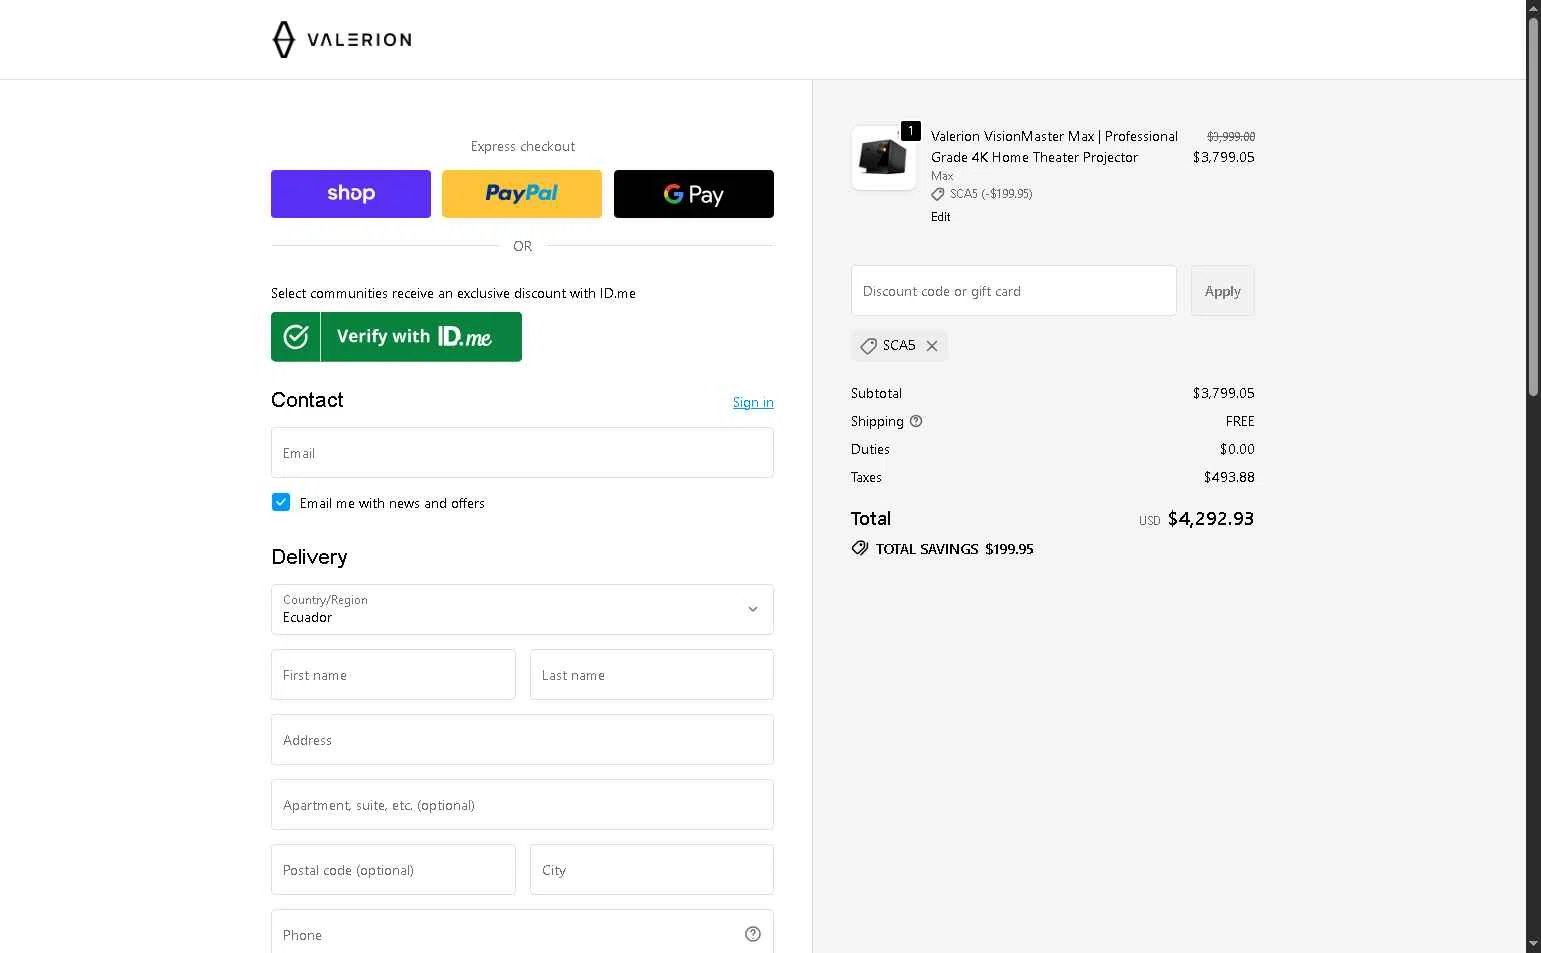The image size is (1541, 953).
Task: Open the projector product thumbnail
Action: point(884,158)
